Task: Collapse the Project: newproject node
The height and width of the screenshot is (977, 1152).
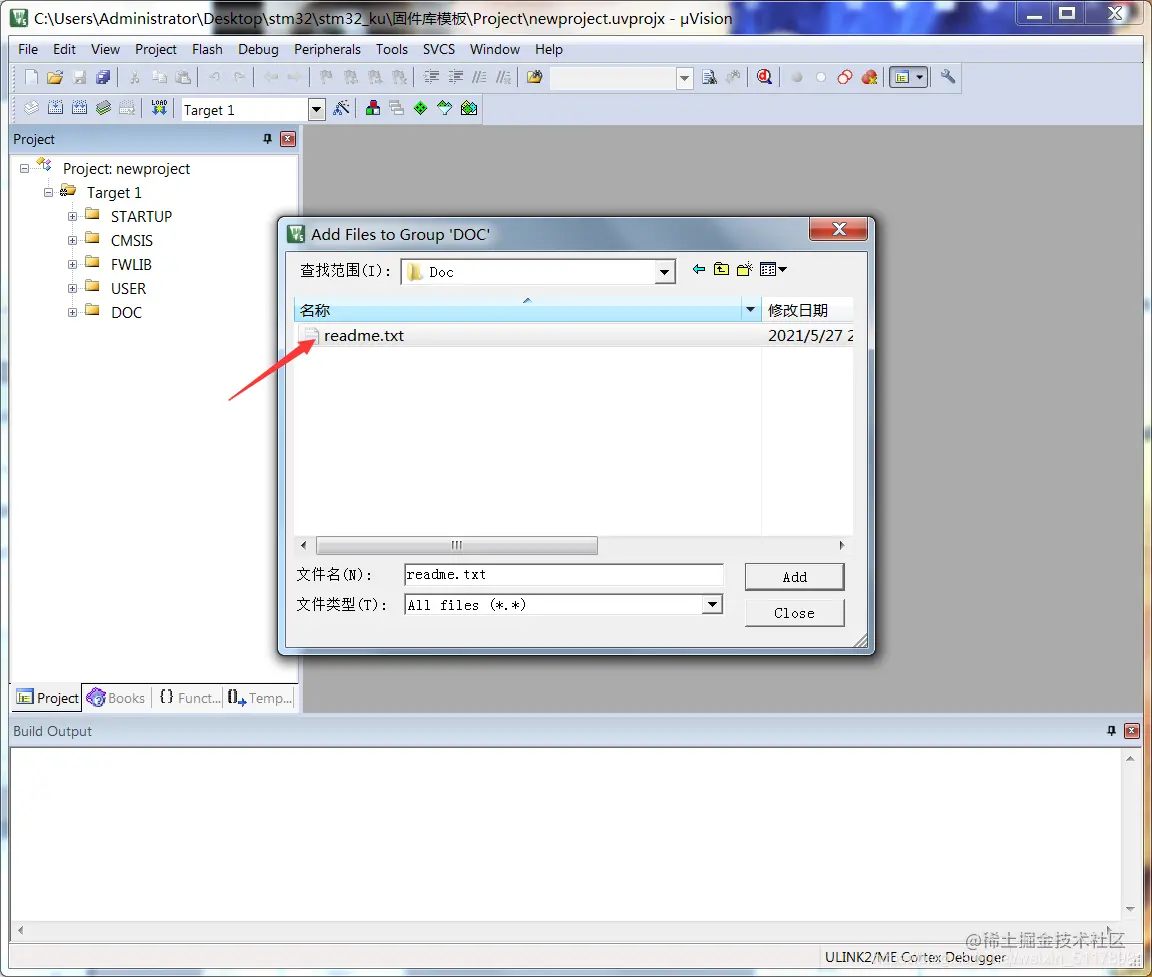Action: pyautogui.click(x=24, y=168)
